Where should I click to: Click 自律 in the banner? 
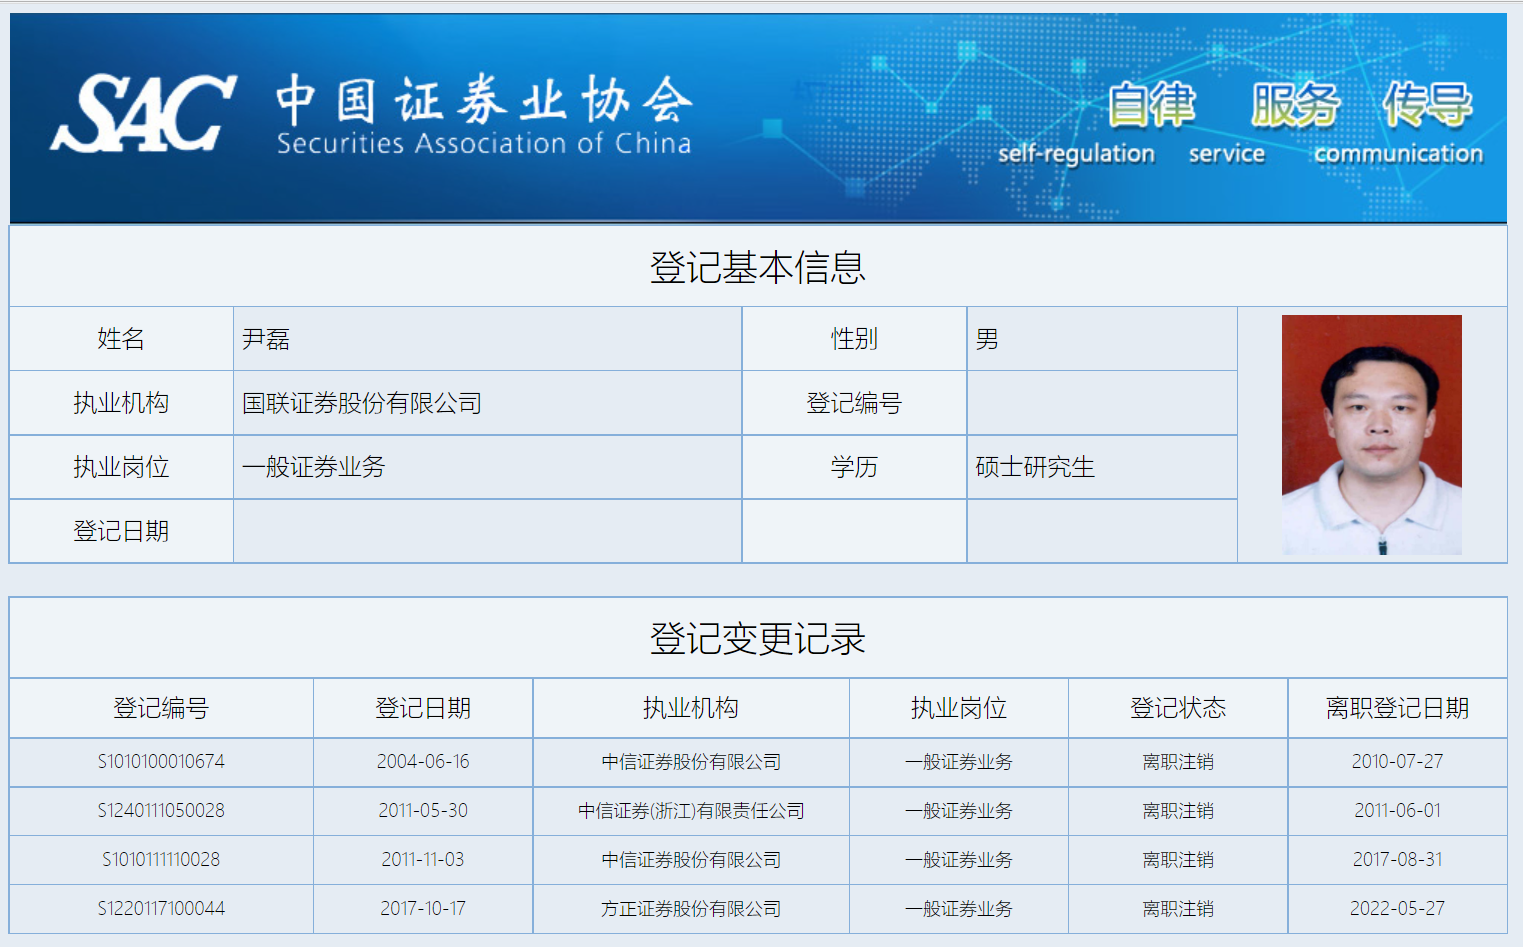click(x=1151, y=104)
